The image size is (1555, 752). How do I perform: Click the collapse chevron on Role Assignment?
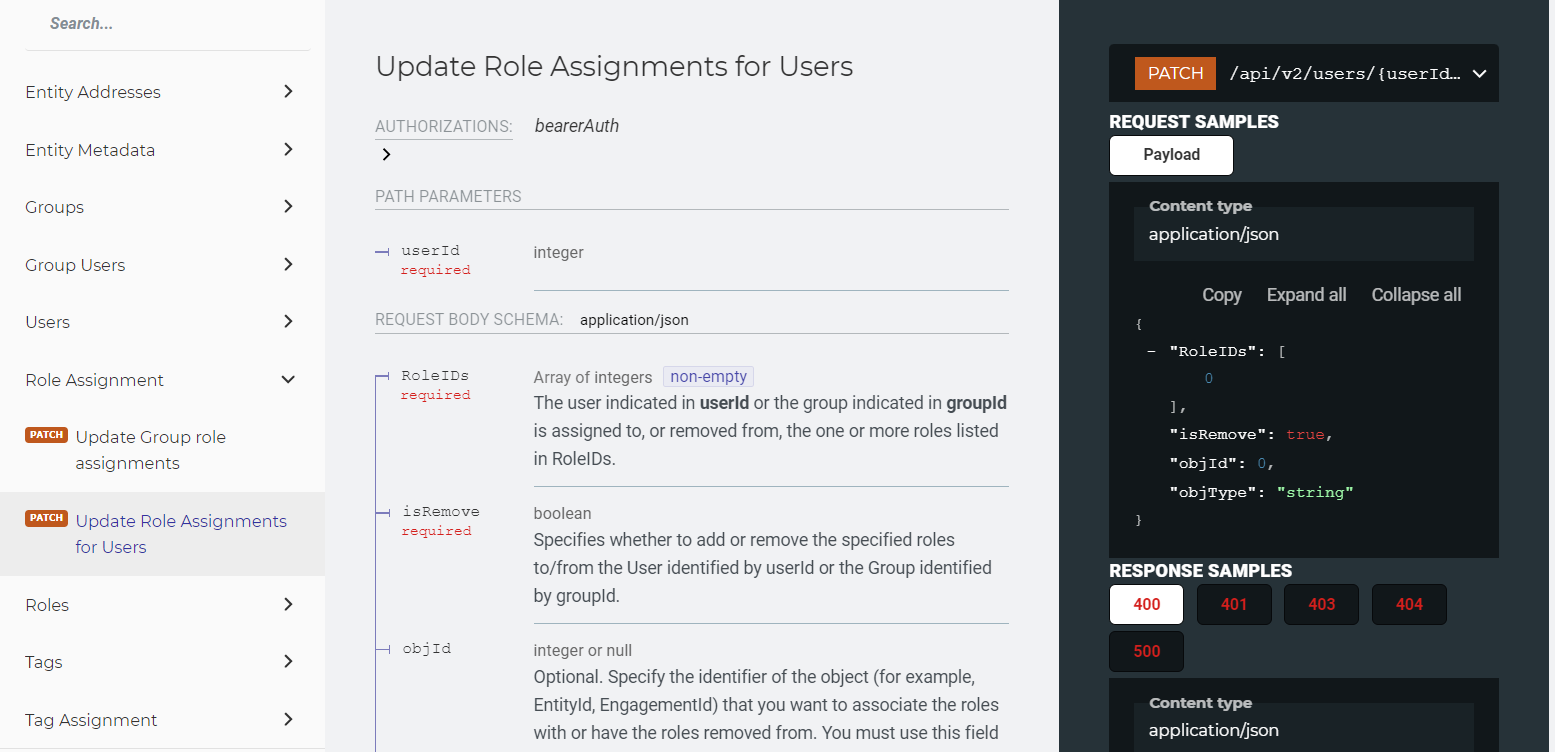tap(288, 380)
